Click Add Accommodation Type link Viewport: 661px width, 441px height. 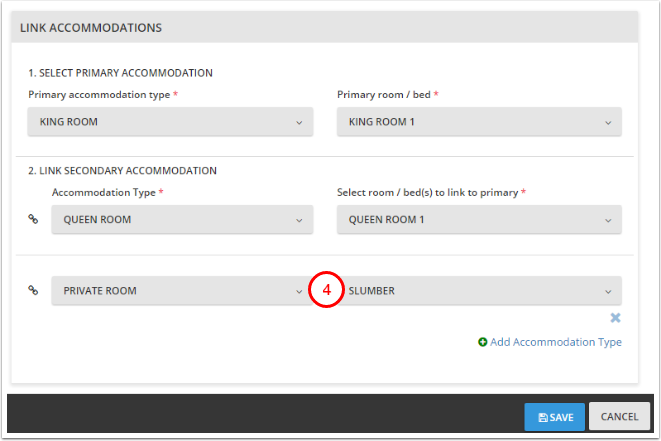[556, 342]
